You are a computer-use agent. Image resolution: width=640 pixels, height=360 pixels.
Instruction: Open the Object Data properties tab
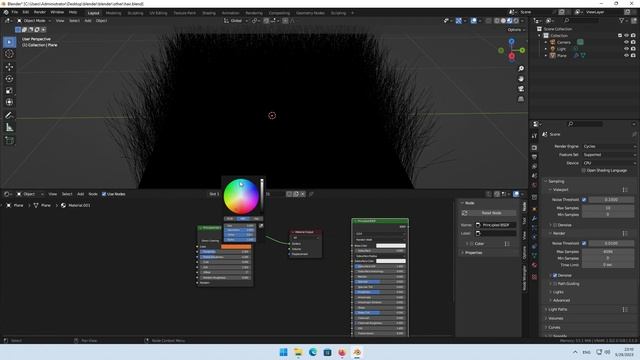(x=534, y=256)
